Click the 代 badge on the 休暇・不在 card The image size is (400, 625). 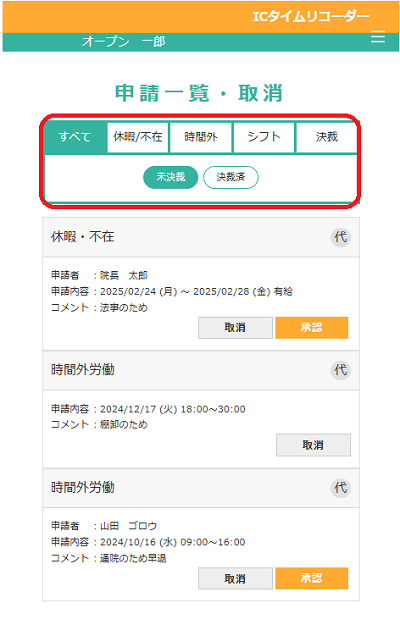340,237
